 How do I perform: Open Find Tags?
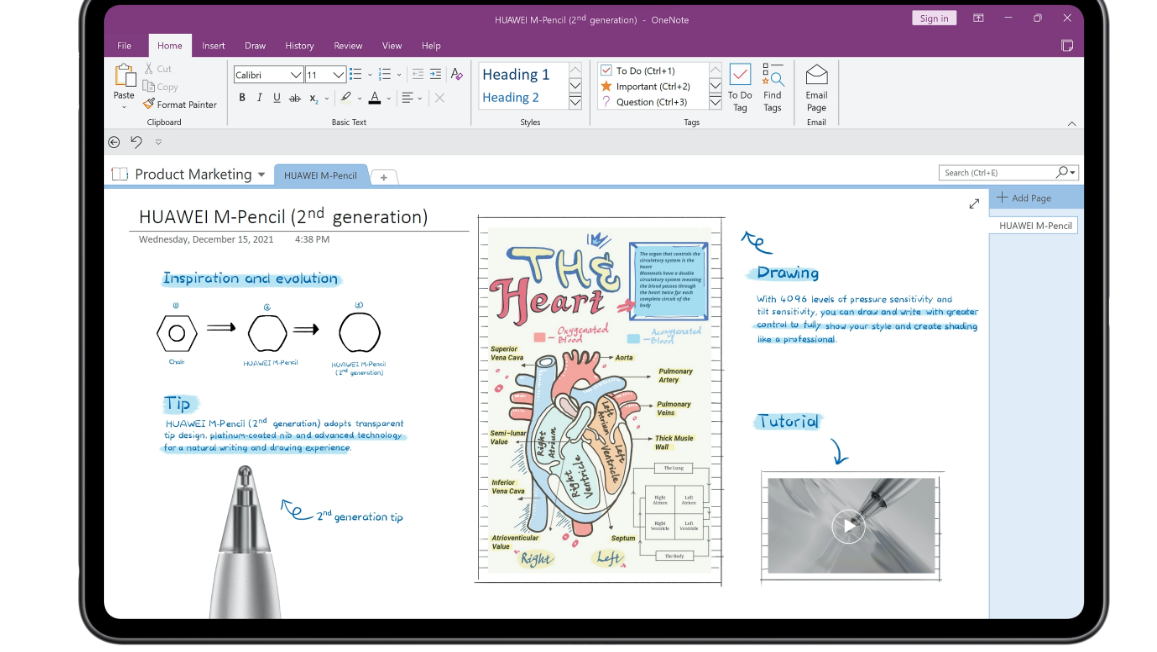pos(773,88)
